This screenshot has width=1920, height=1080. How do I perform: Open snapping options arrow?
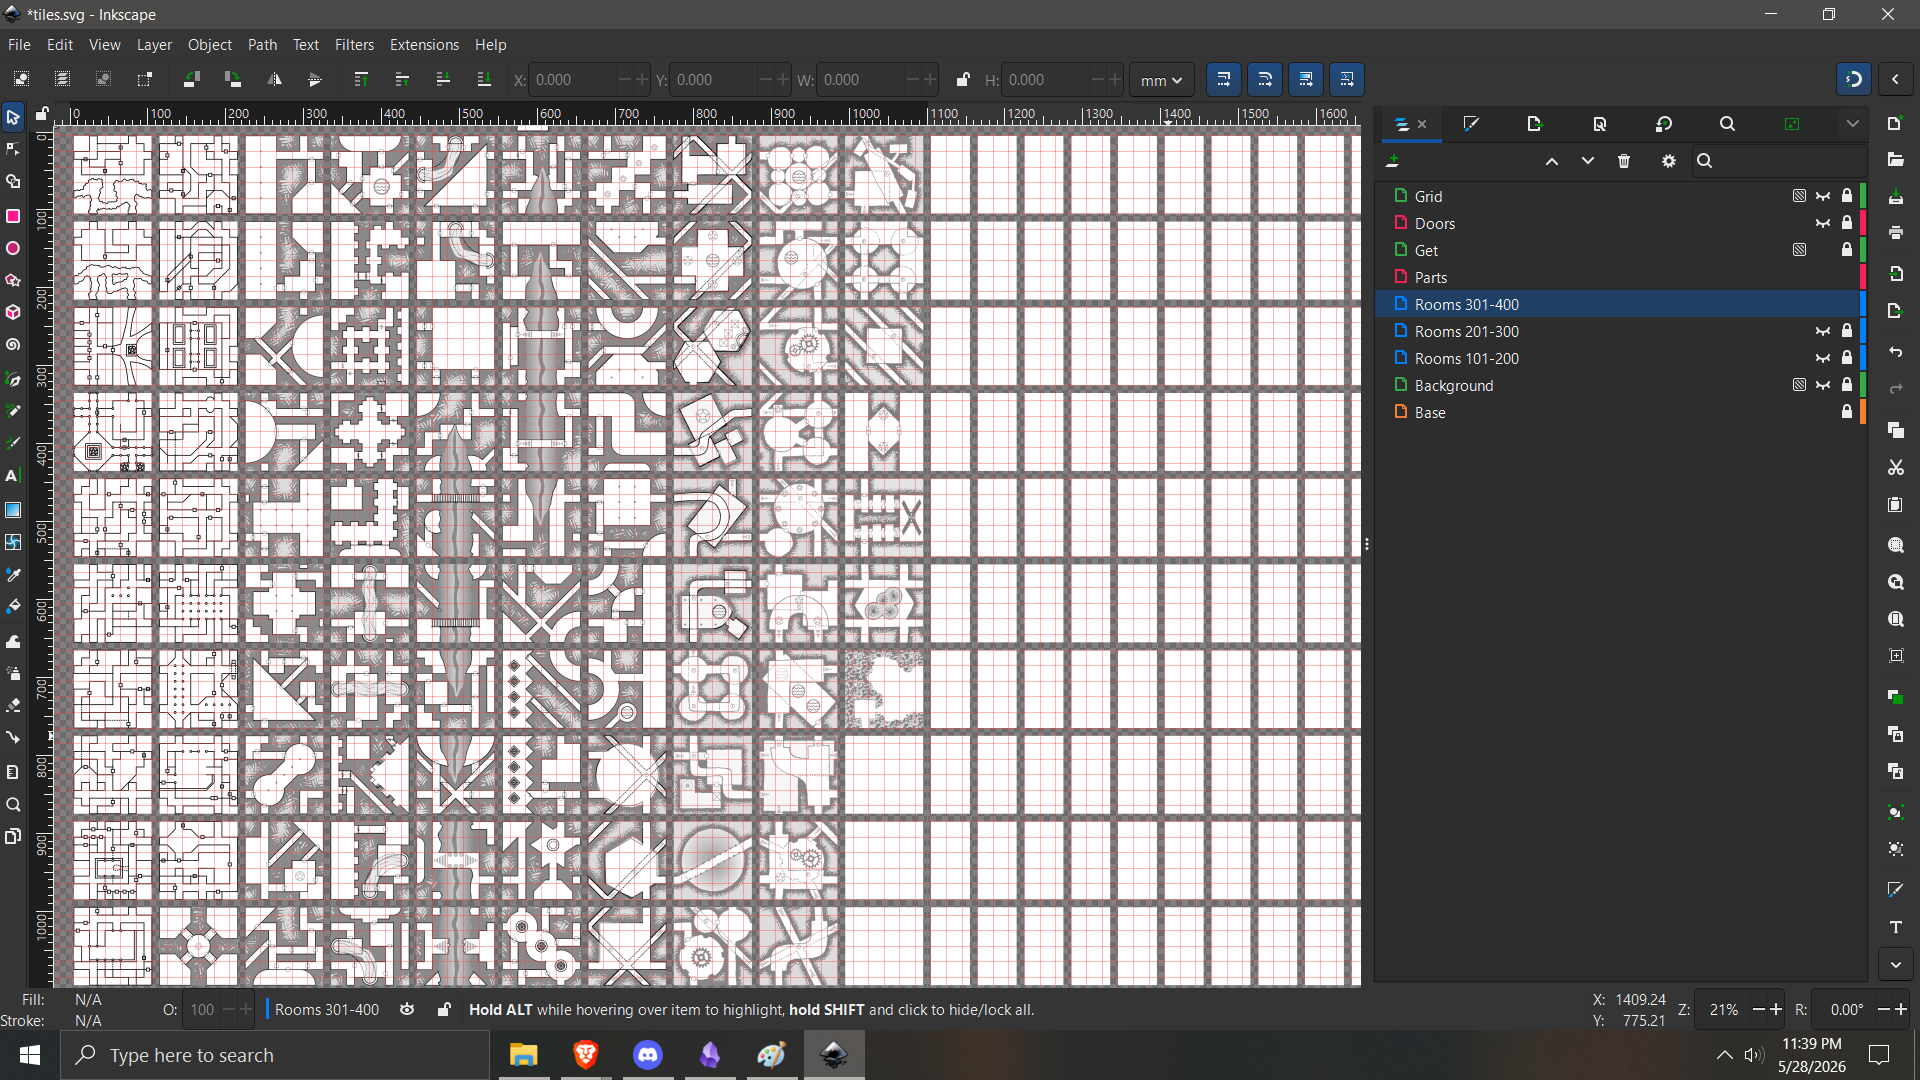[x=1896, y=79]
